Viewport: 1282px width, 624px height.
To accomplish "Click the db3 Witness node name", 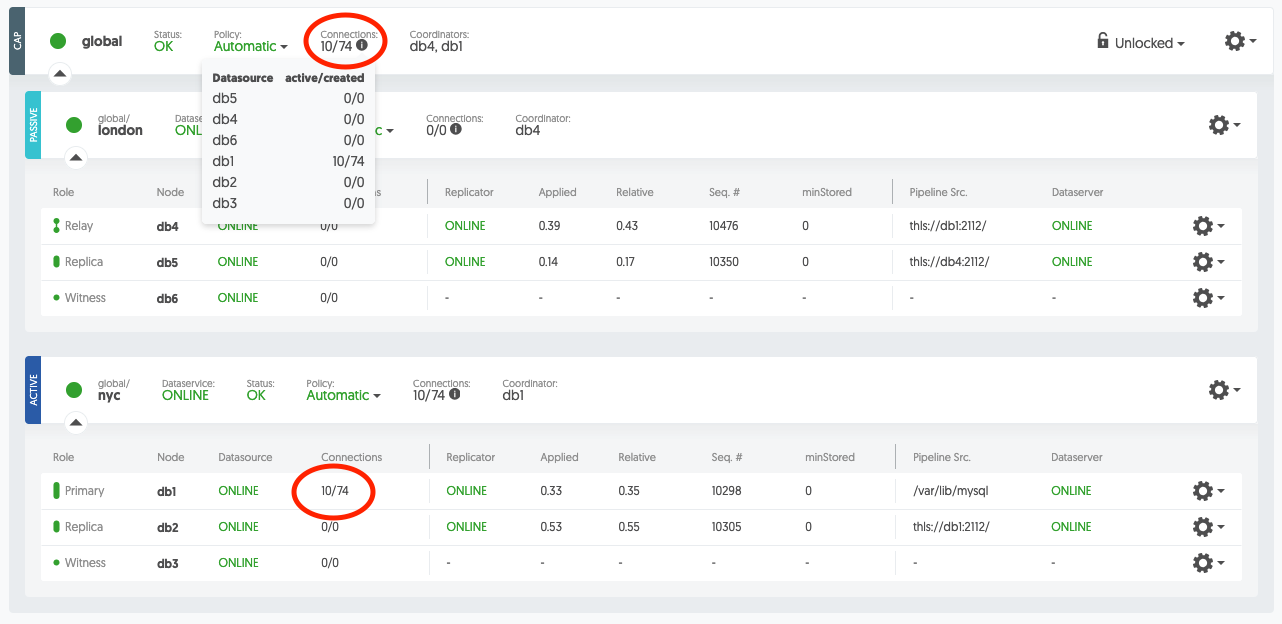I will (168, 563).
